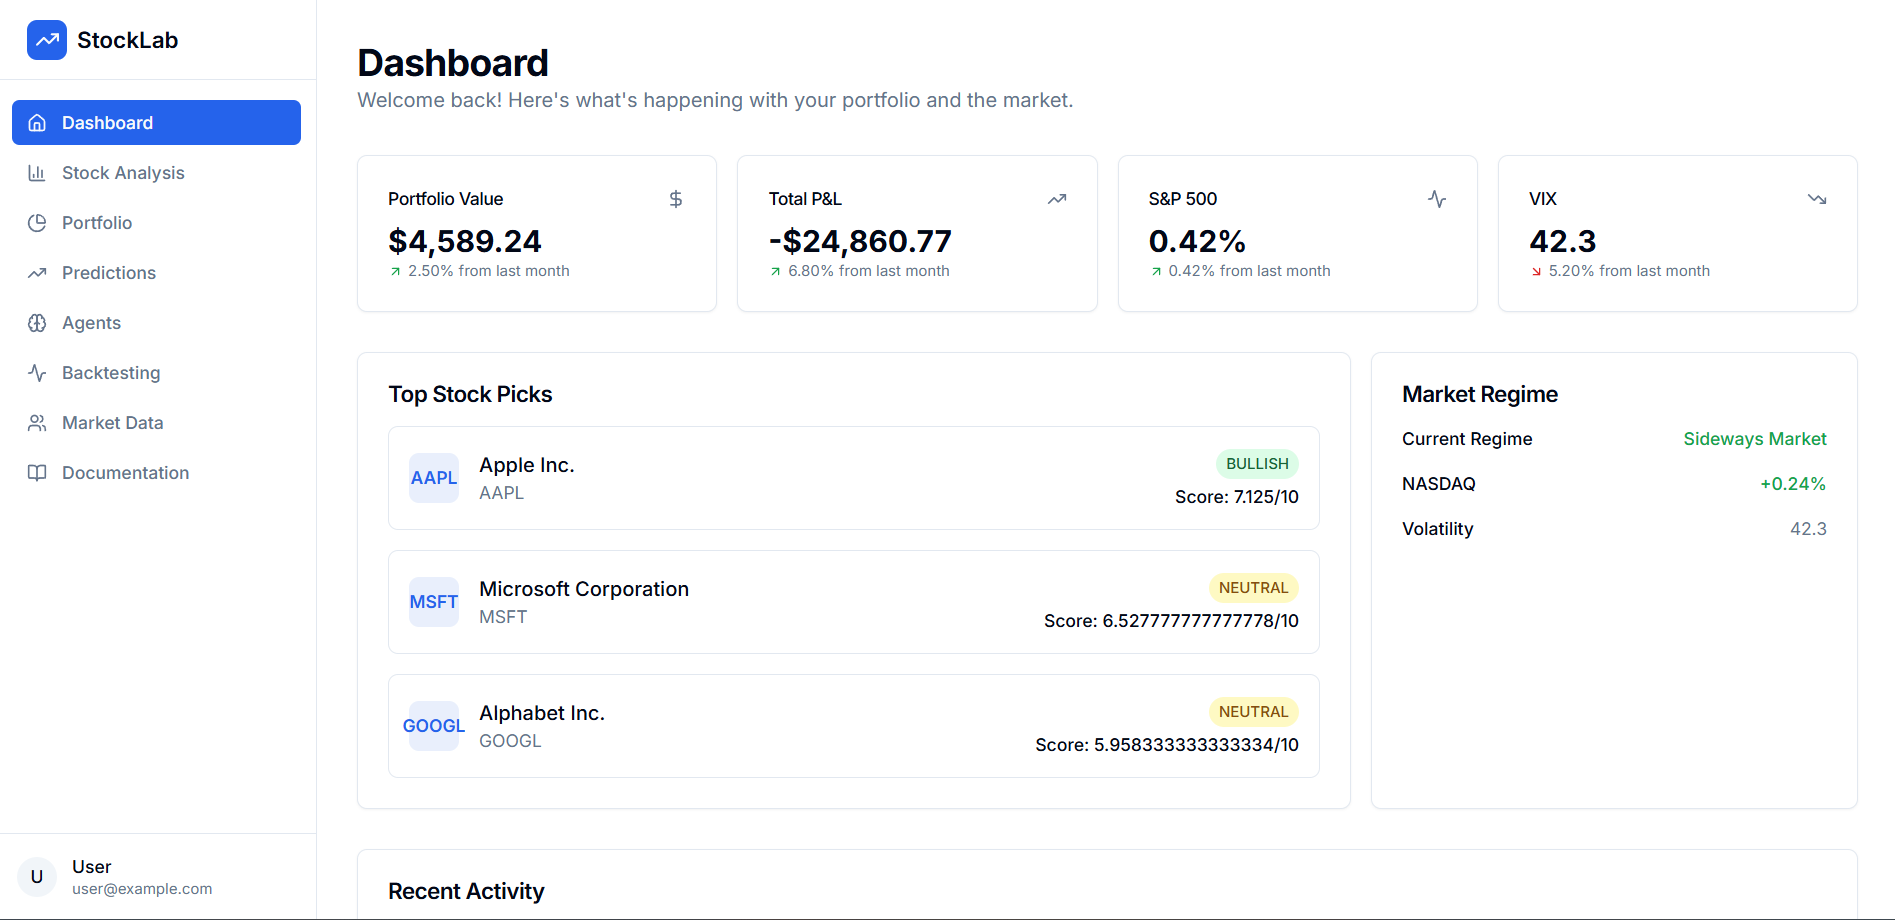
Task: Click the Top Stock Picks heading
Action: pyautogui.click(x=470, y=394)
